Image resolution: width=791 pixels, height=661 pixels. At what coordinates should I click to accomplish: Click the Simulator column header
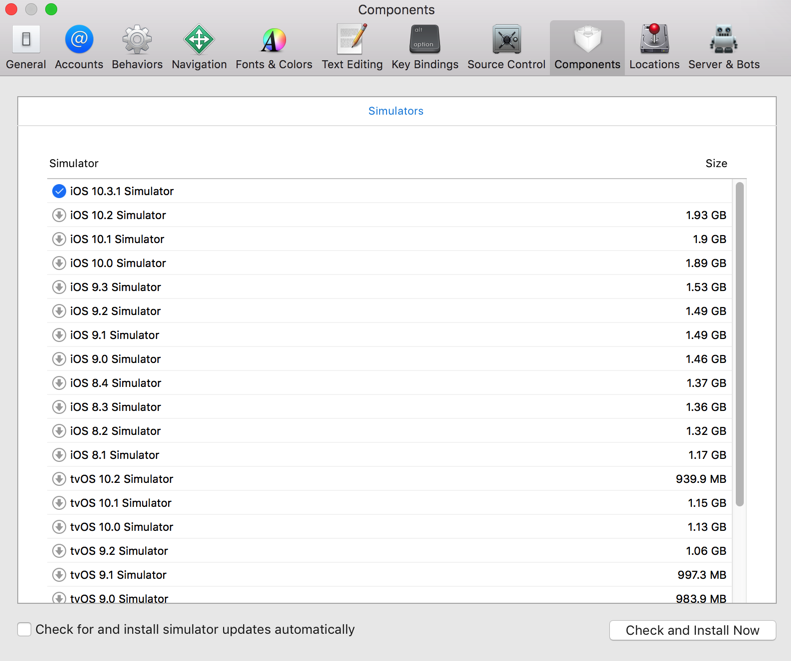click(x=74, y=163)
